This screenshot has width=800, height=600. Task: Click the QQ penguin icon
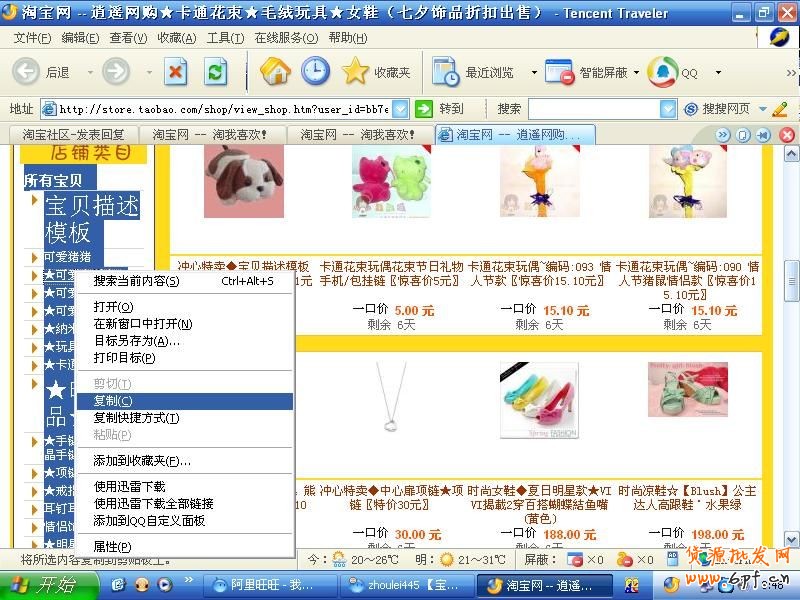pos(662,72)
